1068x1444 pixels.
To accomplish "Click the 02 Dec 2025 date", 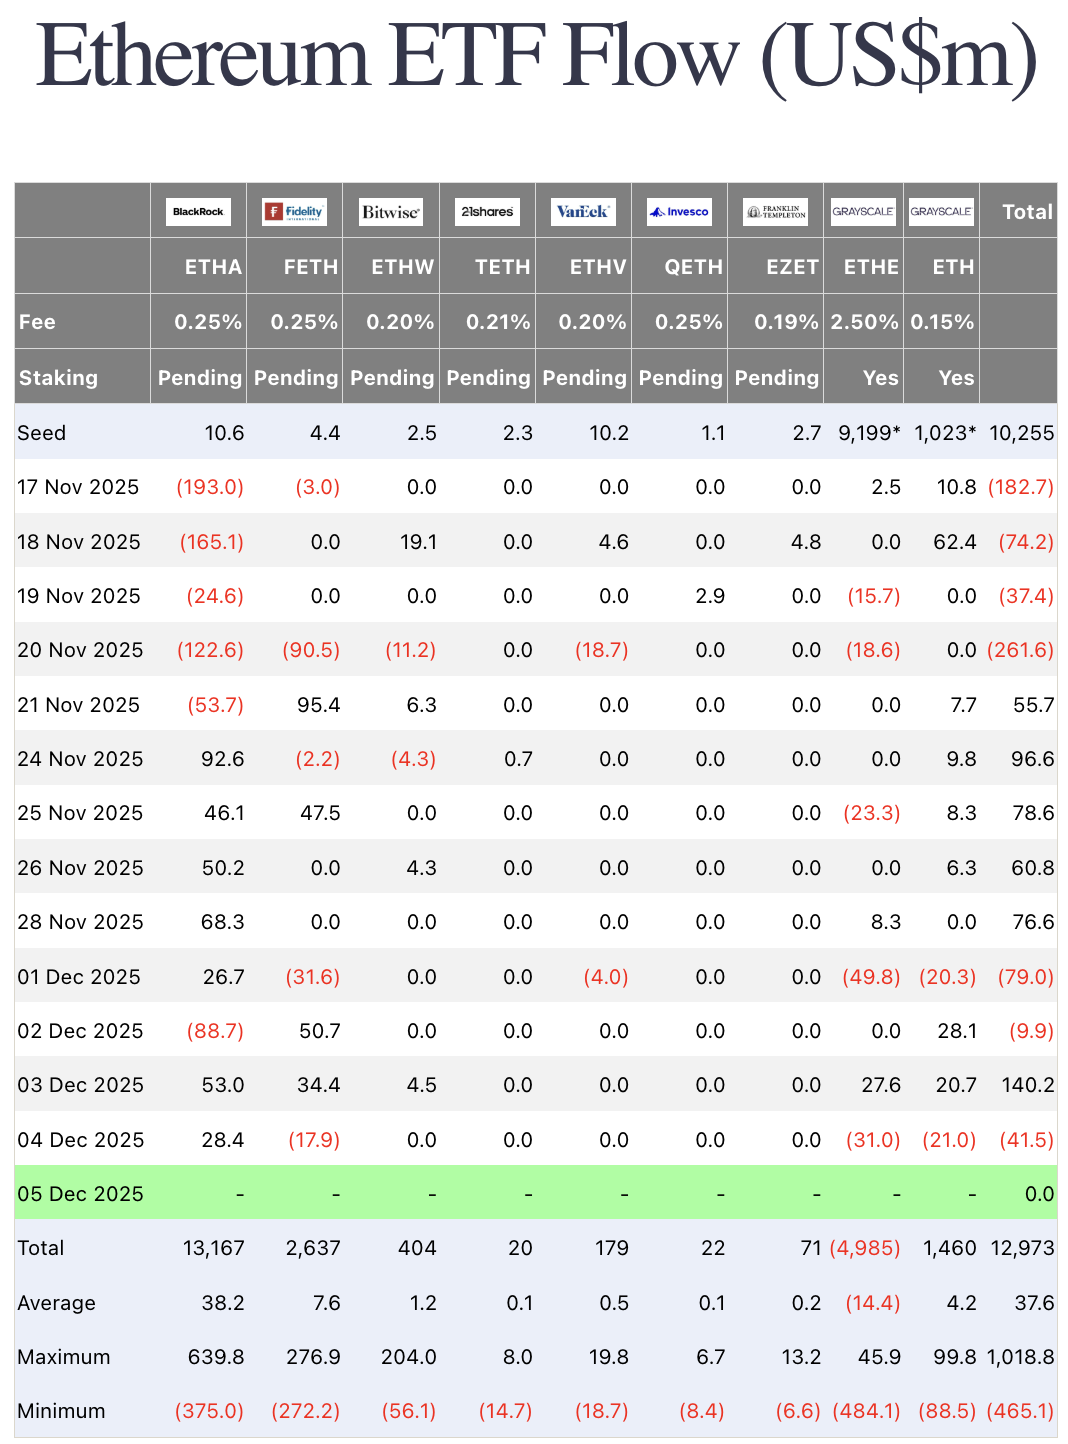I will [80, 1031].
